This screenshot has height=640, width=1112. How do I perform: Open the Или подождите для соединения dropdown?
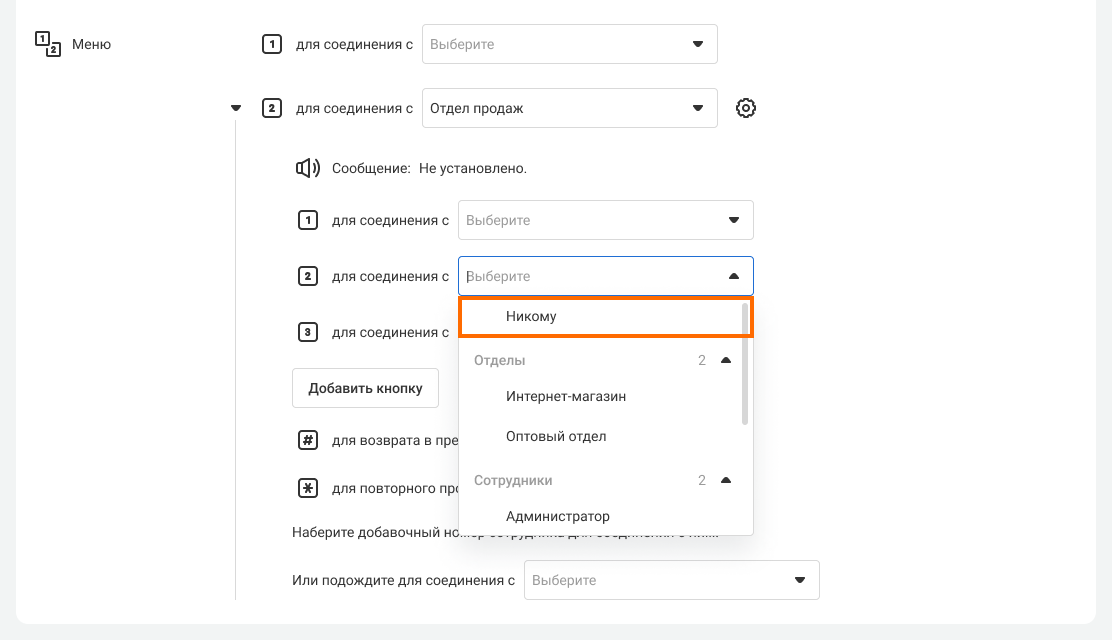click(x=672, y=580)
